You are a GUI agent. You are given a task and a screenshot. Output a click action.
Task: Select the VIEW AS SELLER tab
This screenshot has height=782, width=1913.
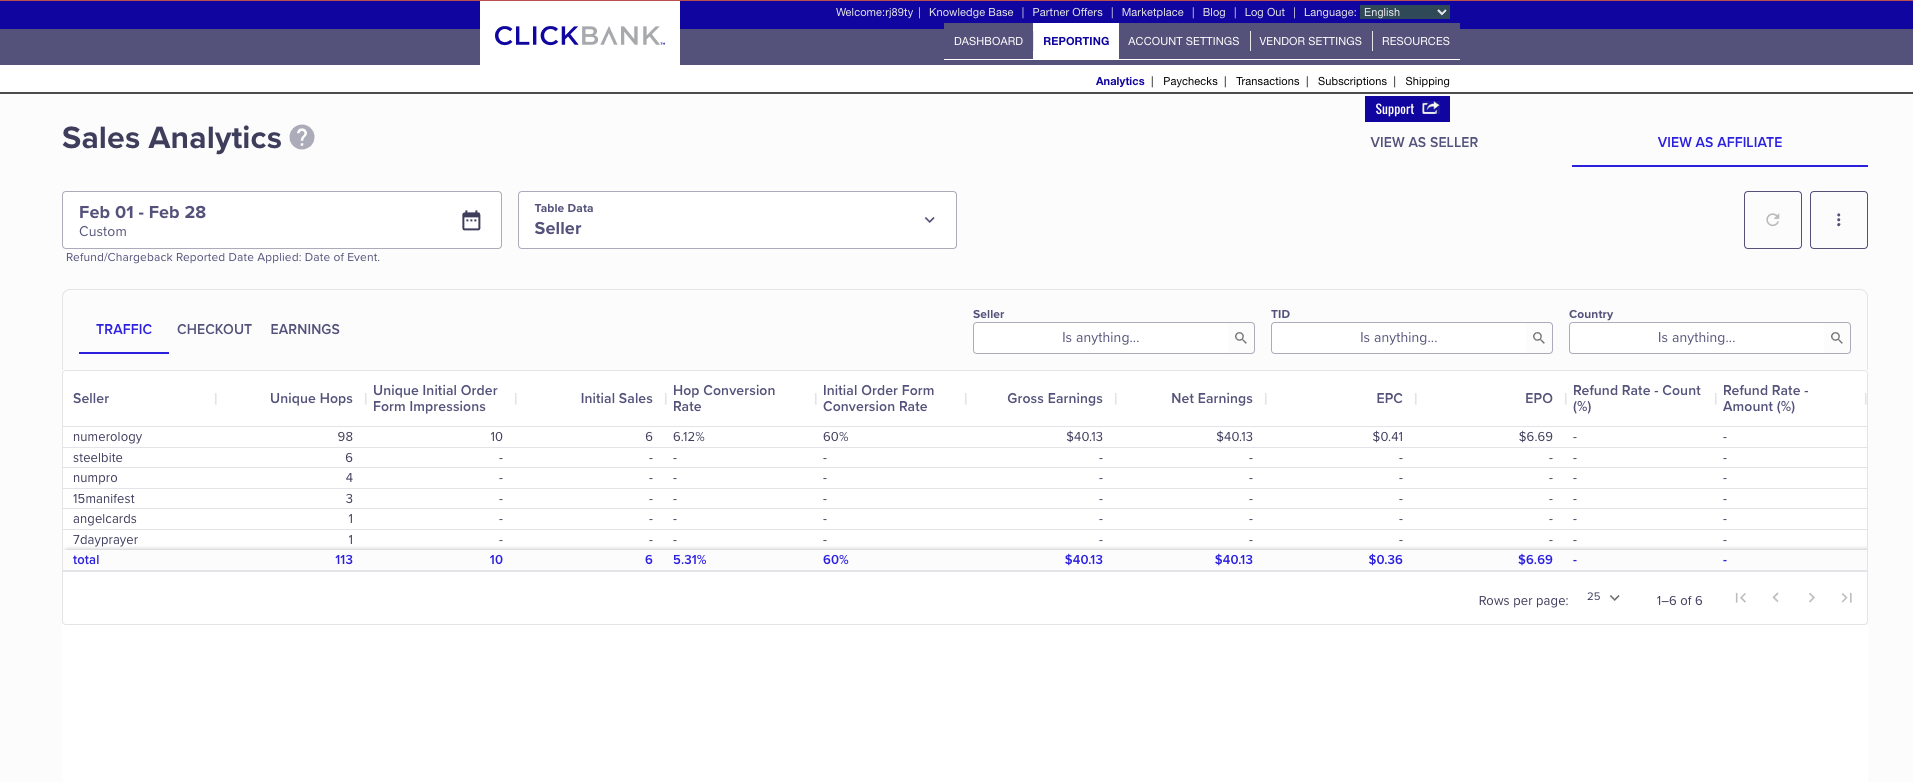(1424, 142)
